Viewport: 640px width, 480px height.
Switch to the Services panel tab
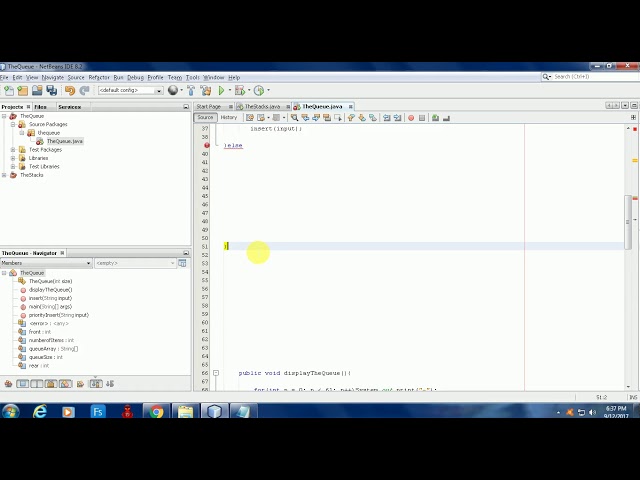69,107
